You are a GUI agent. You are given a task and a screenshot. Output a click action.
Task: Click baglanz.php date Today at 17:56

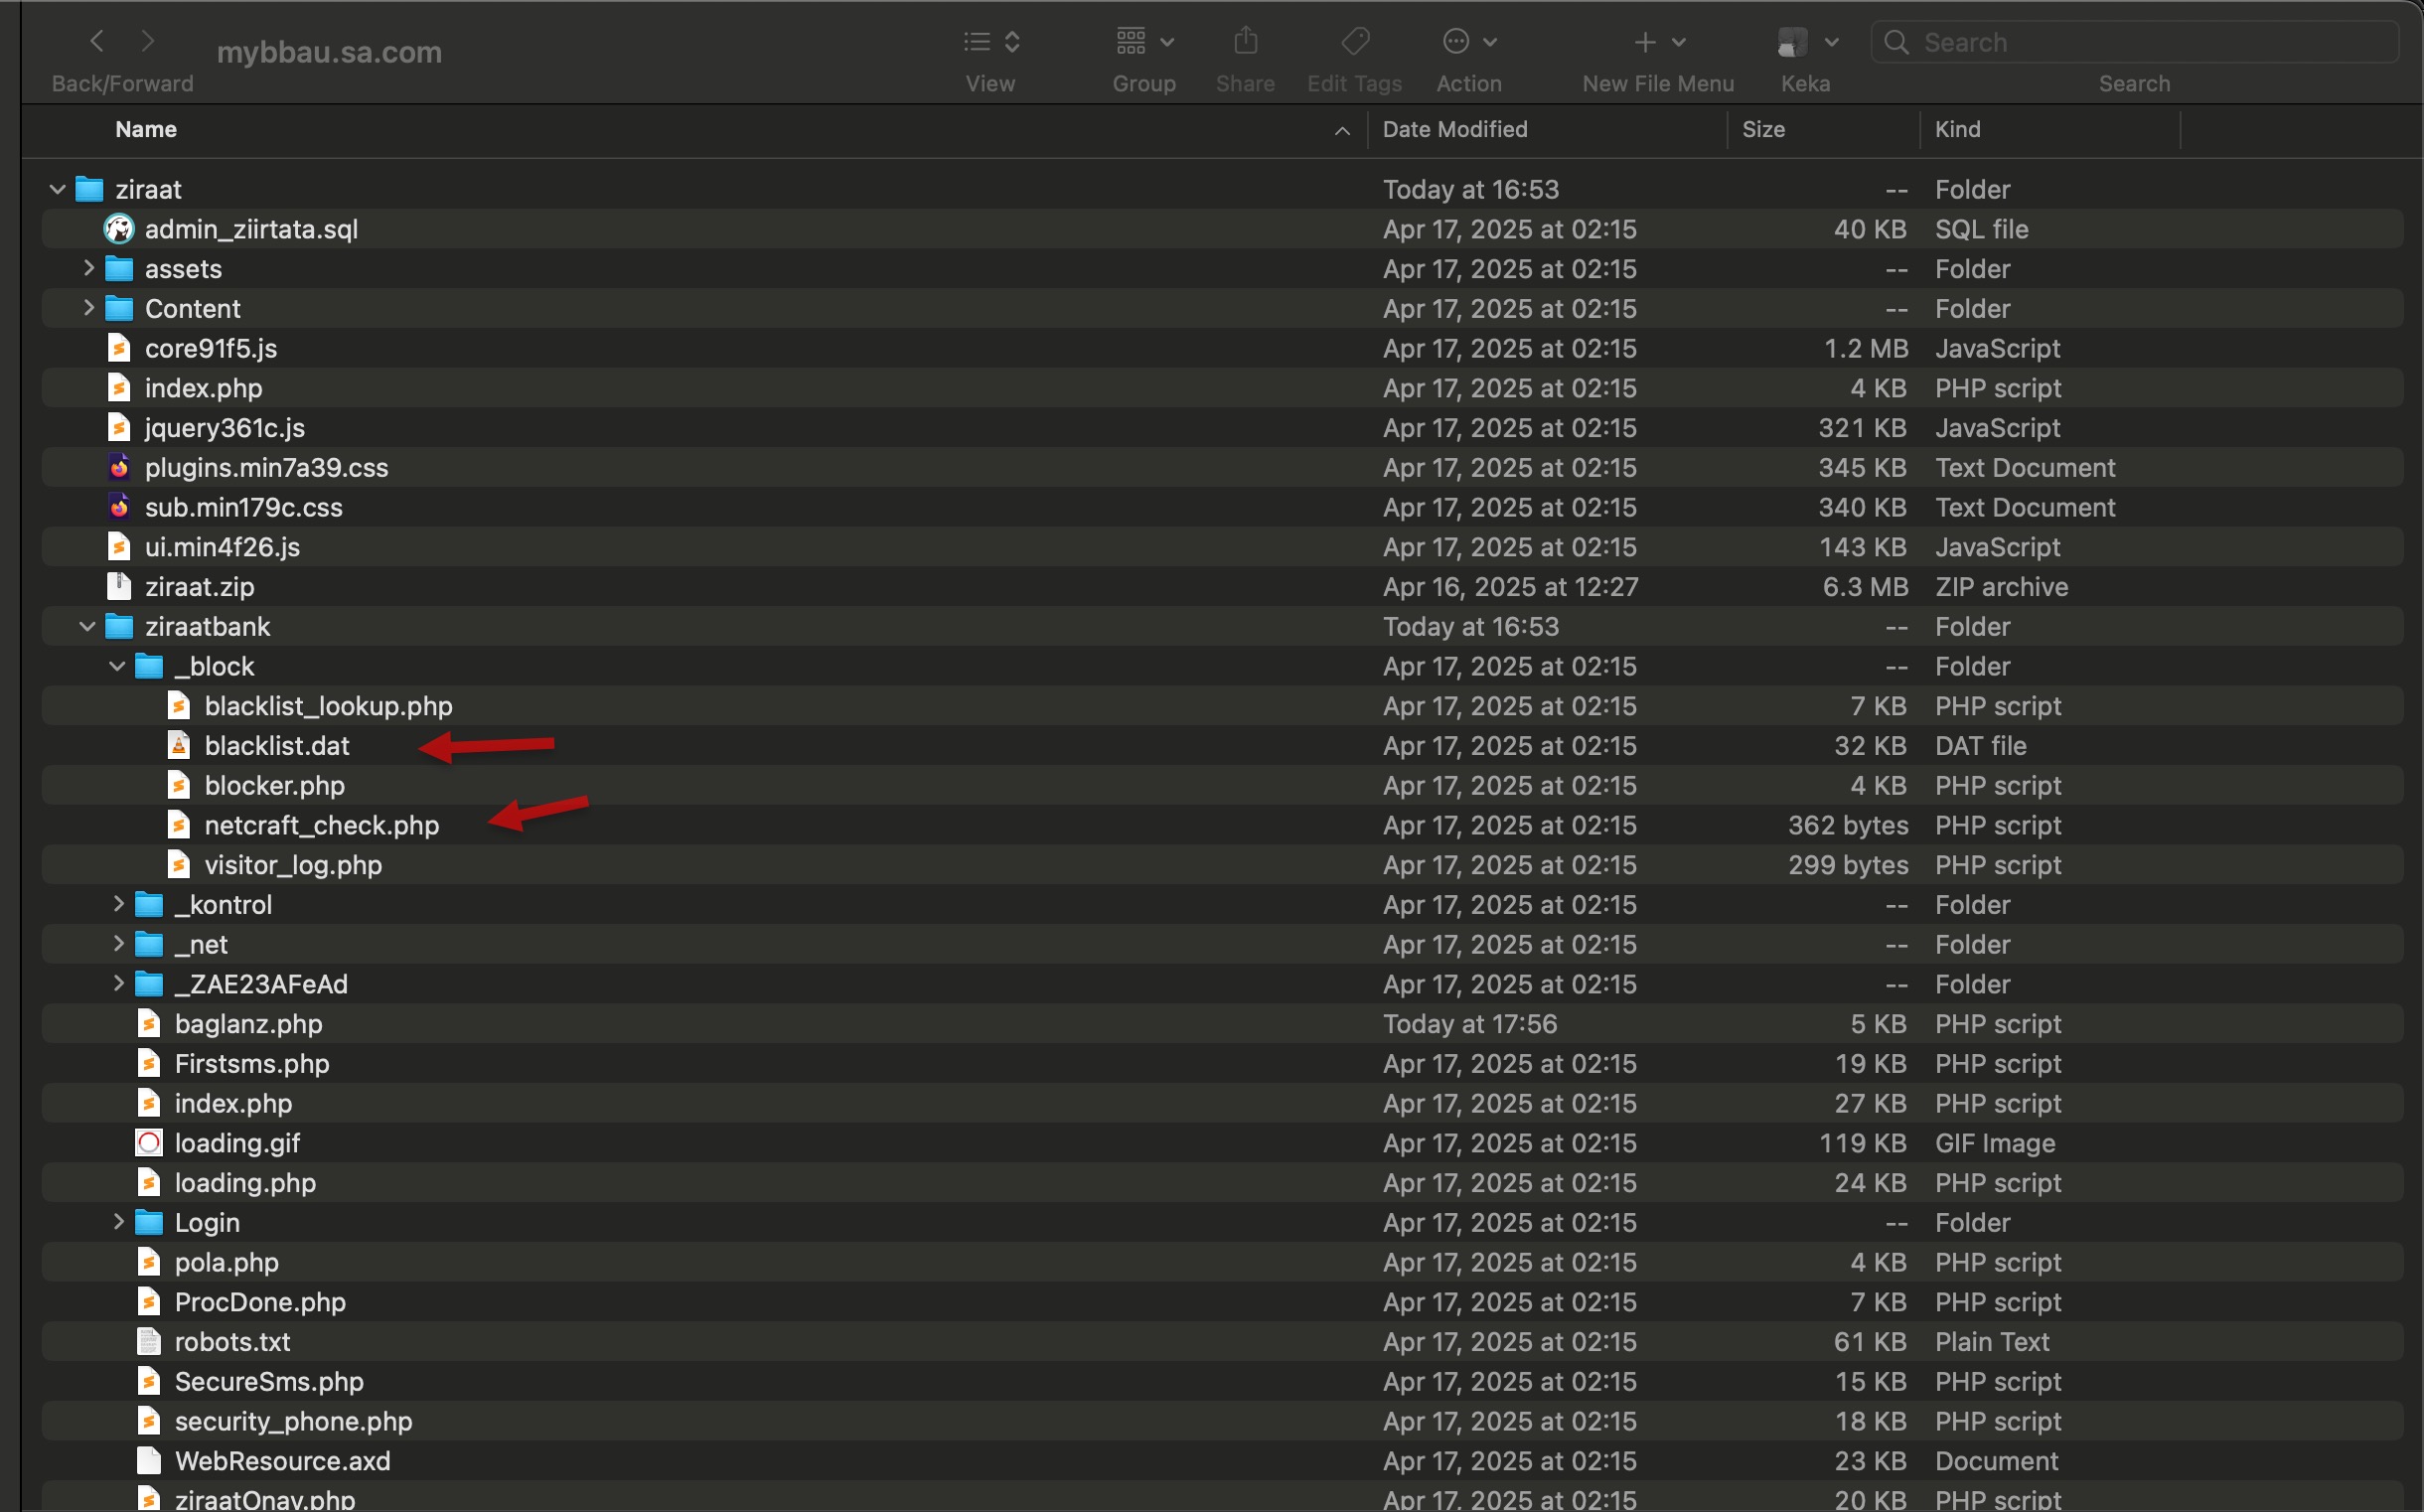tap(1470, 1024)
